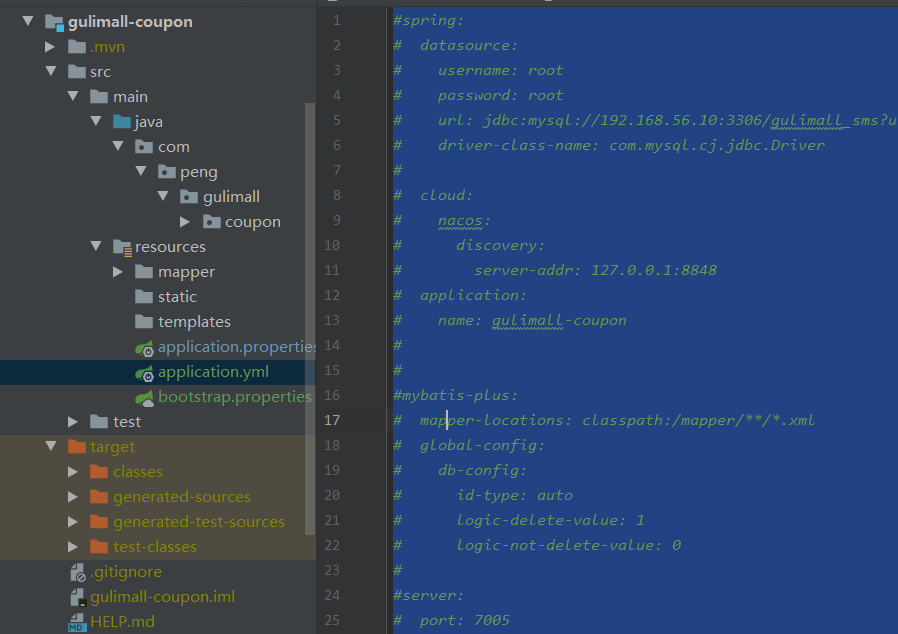Collapse the gulimall-coupon project node
Screen dimensions: 898x634
click(x=27, y=22)
